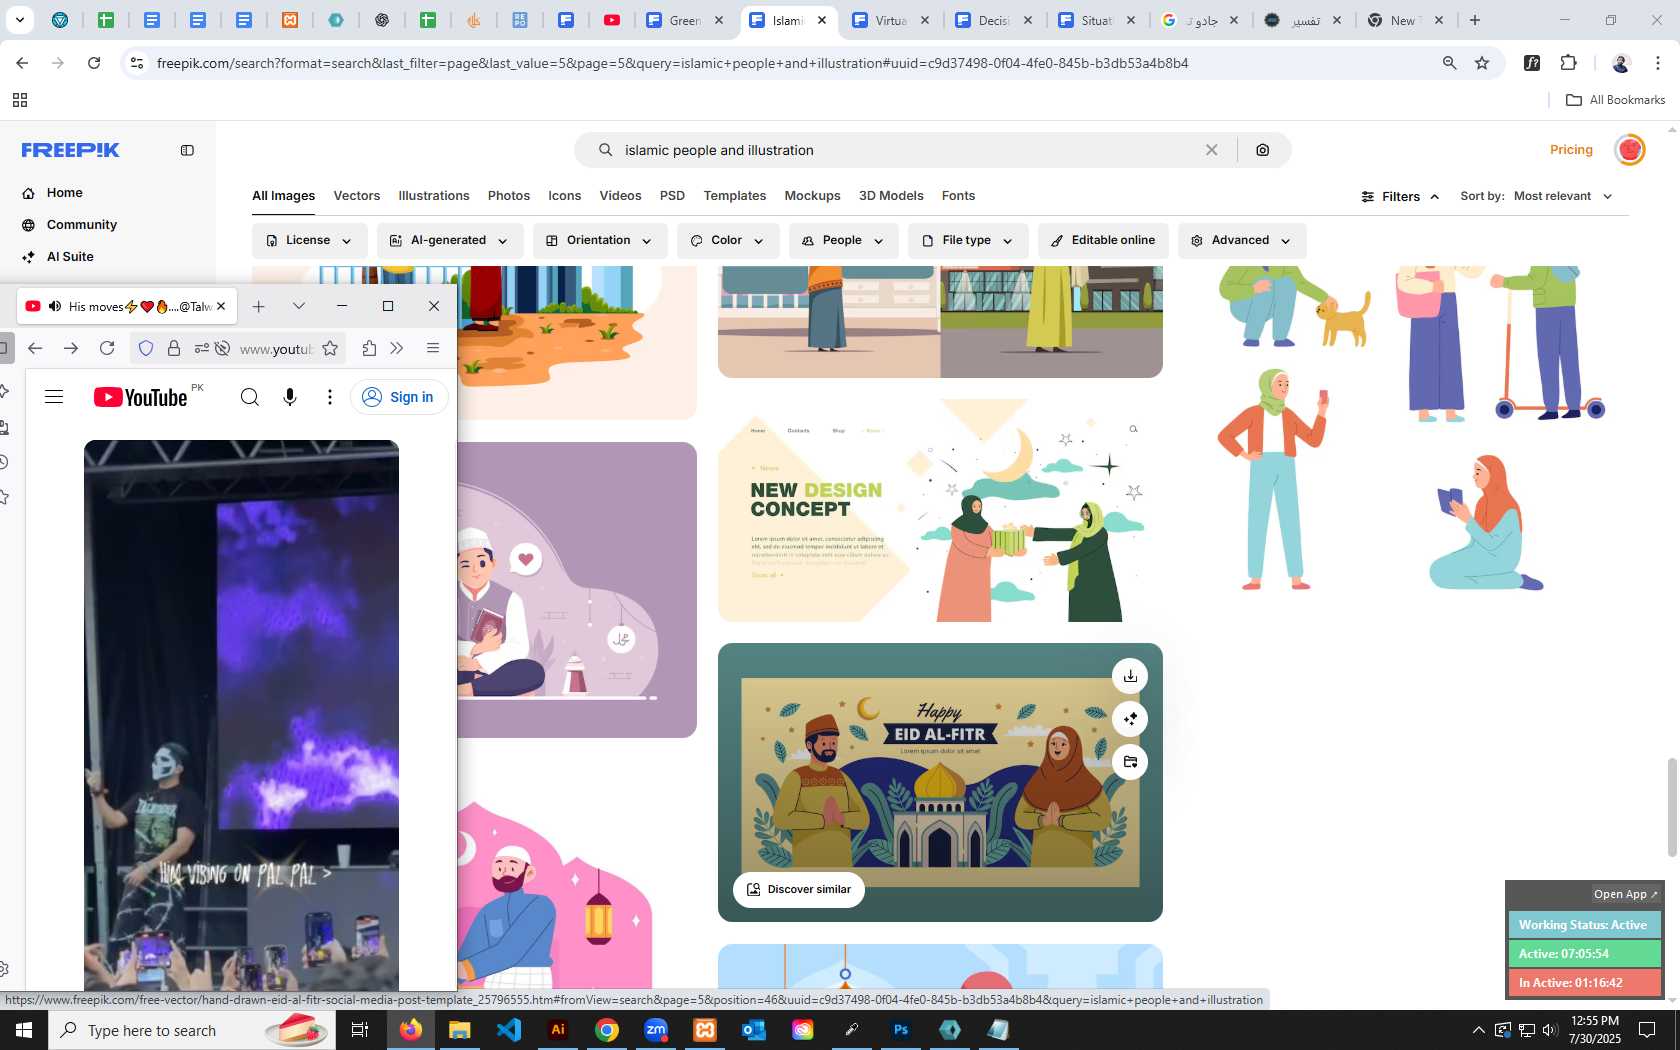Switch to the Templates tab
This screenshot has width=1680, height=1050.
pos(735,196)
